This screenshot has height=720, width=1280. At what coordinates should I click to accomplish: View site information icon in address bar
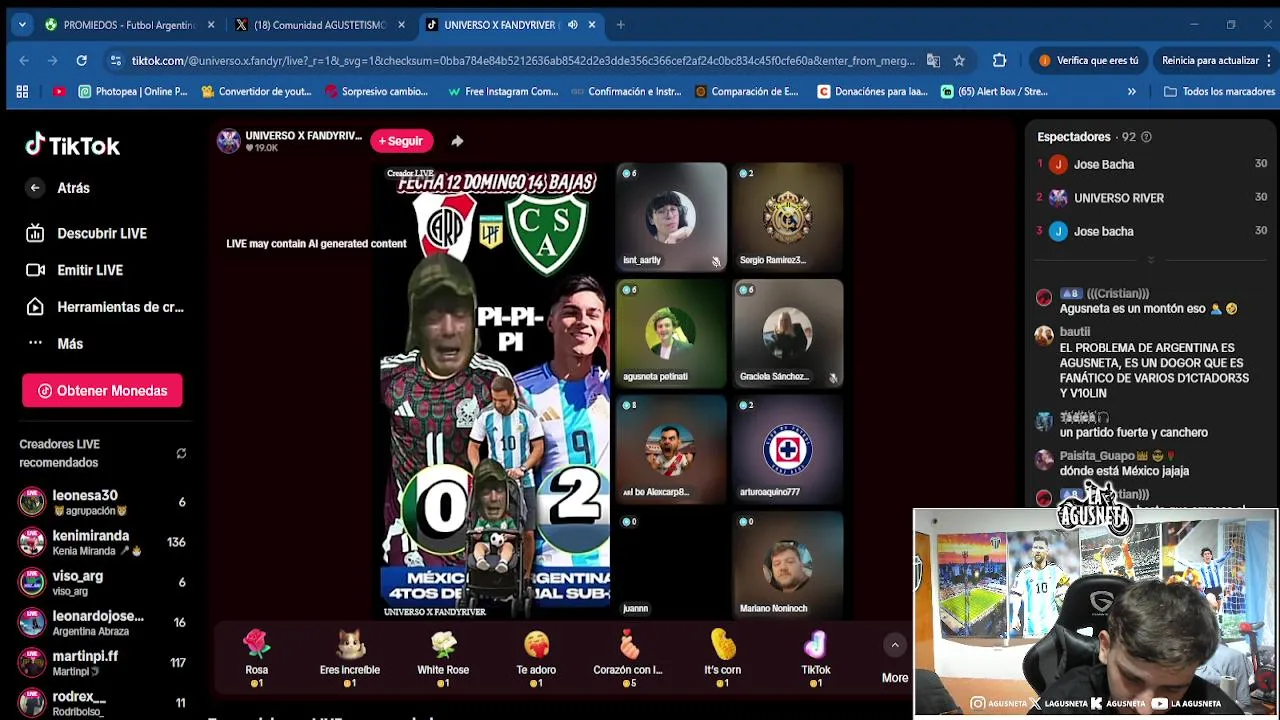(x=116, y=61)
